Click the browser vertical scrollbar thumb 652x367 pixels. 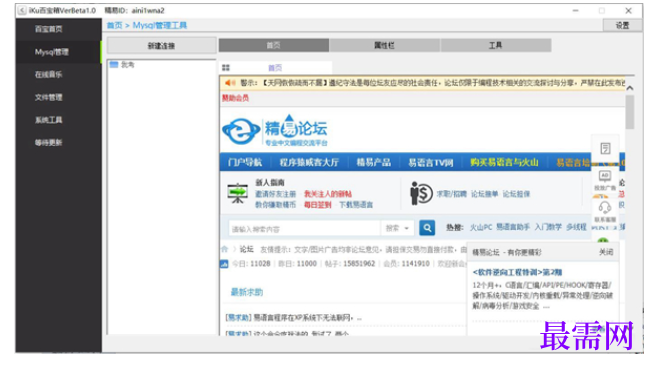click(630, 112)
